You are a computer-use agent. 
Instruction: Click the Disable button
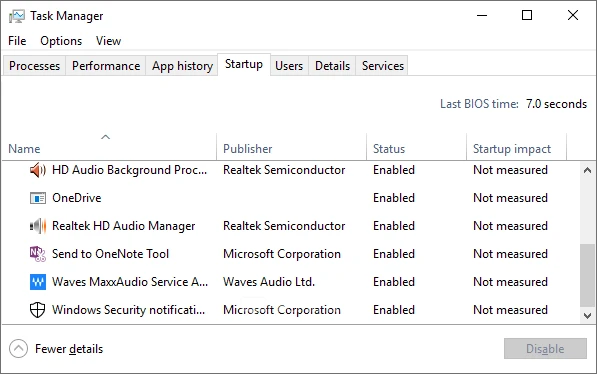(x=545, y=348)
